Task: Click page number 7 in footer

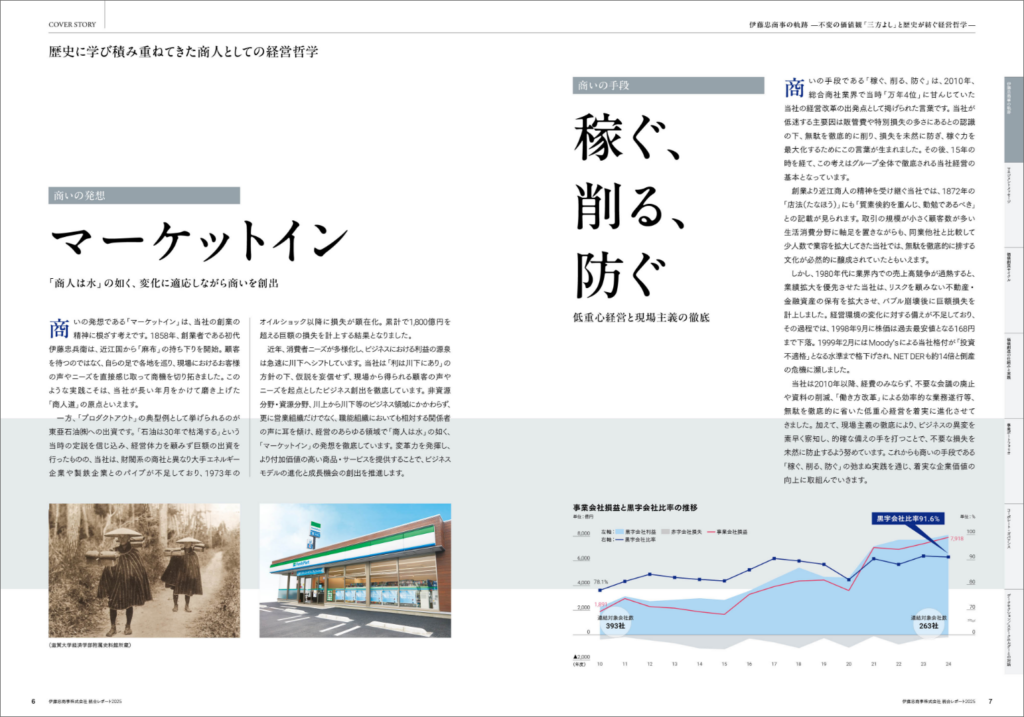Action: pos(989,700)
